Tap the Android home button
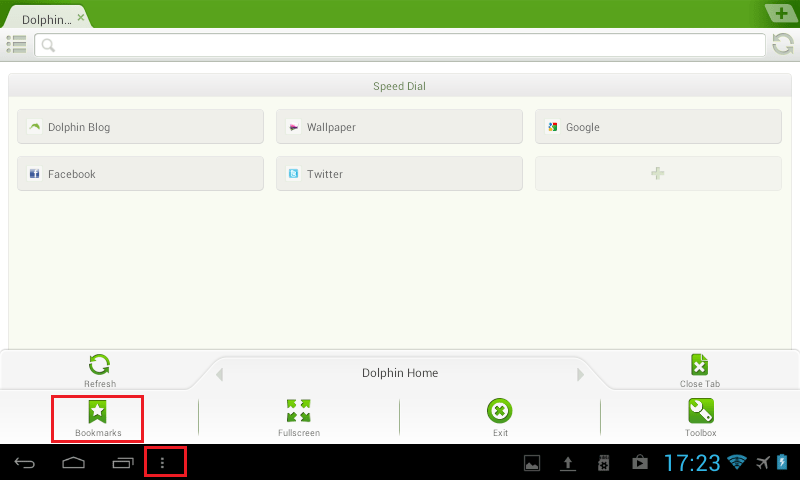This screenshot has width=800, height=480. (x=73, y=463)
